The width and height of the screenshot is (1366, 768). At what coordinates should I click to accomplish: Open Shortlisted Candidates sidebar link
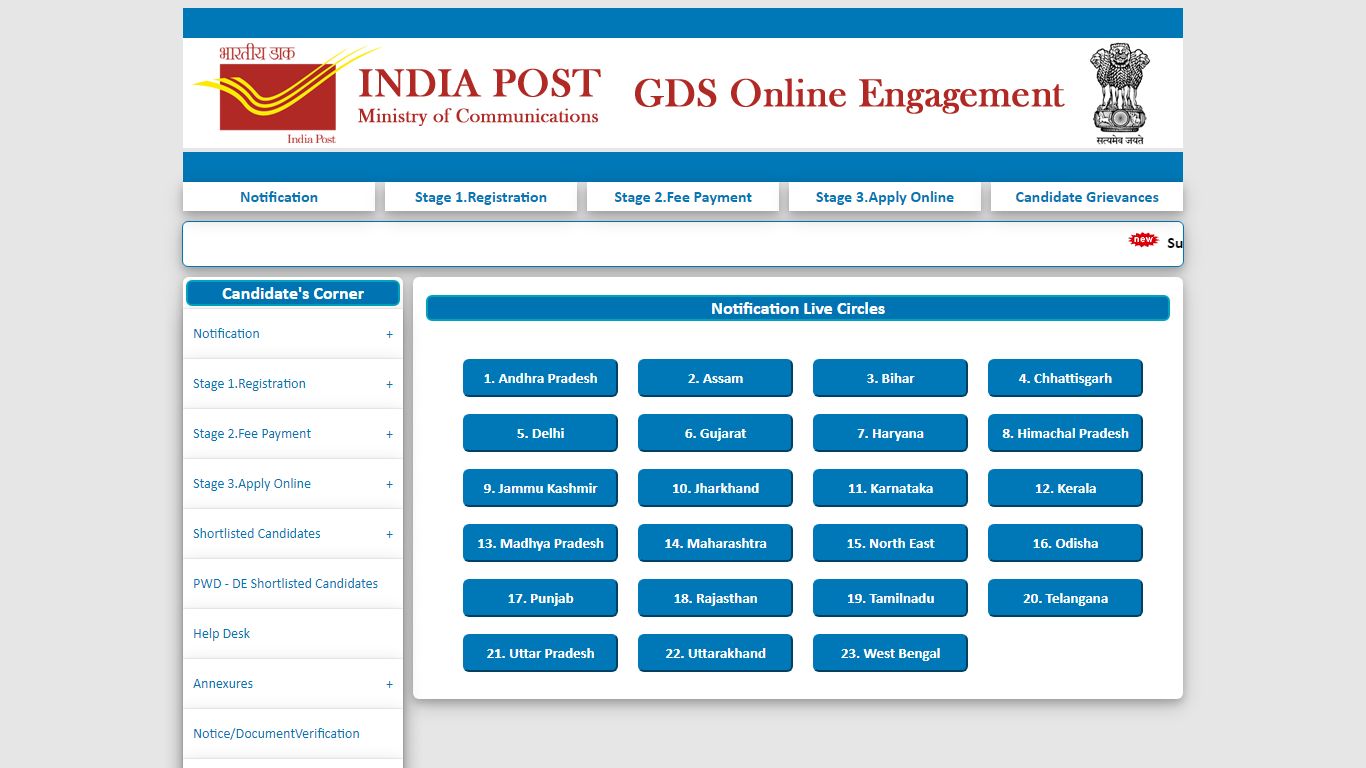click(x=257, y=534)
